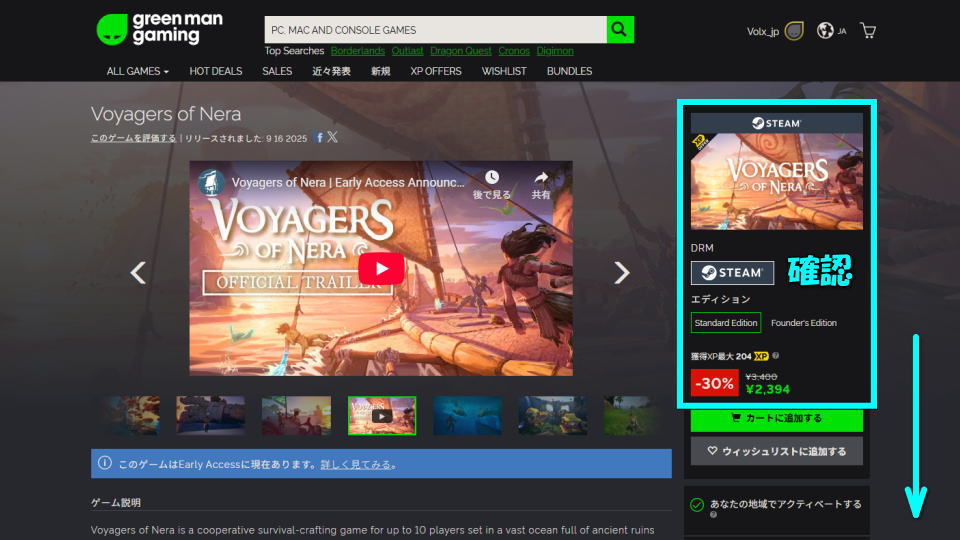Click the Dragon Quest top search link
Viewport: 960px width, 540px height.
pos(460,51)
